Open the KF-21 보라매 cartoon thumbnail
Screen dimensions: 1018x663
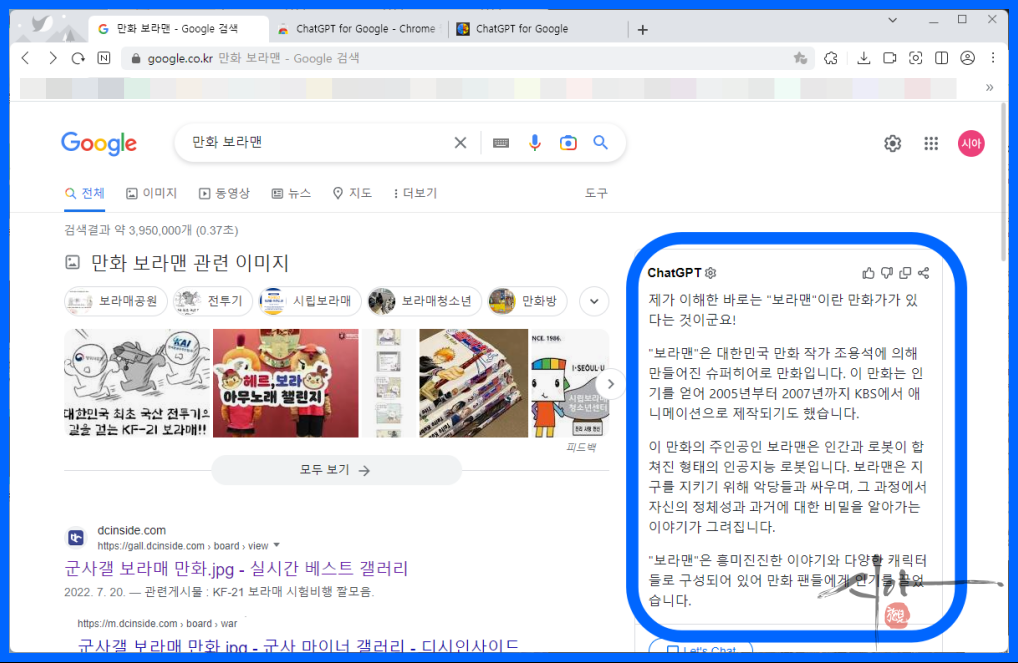pyautogui.click(x=138, y=383)
